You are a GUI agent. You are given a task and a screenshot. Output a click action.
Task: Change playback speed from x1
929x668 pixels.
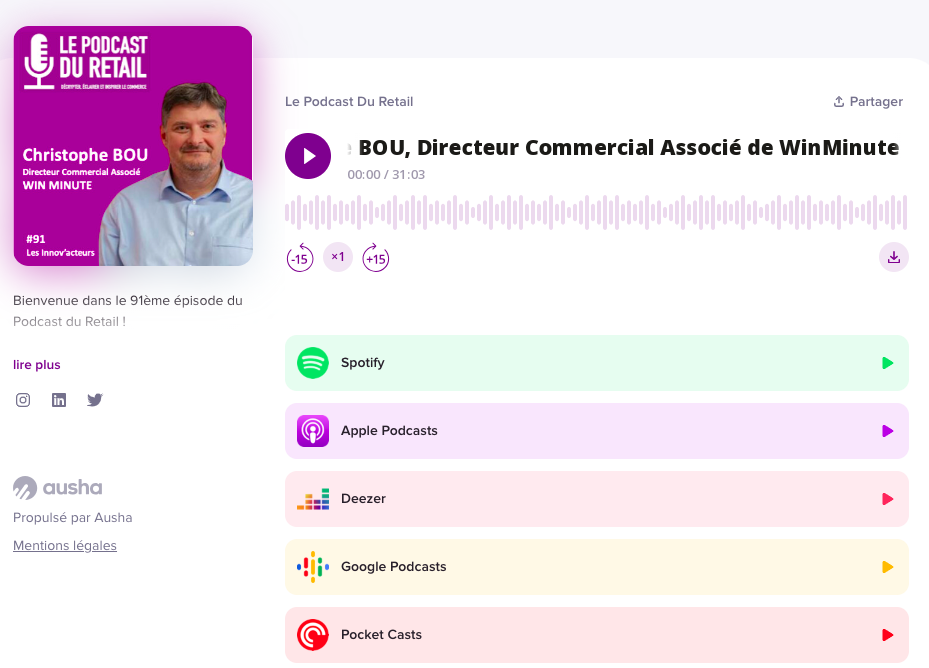coord(338,257)
